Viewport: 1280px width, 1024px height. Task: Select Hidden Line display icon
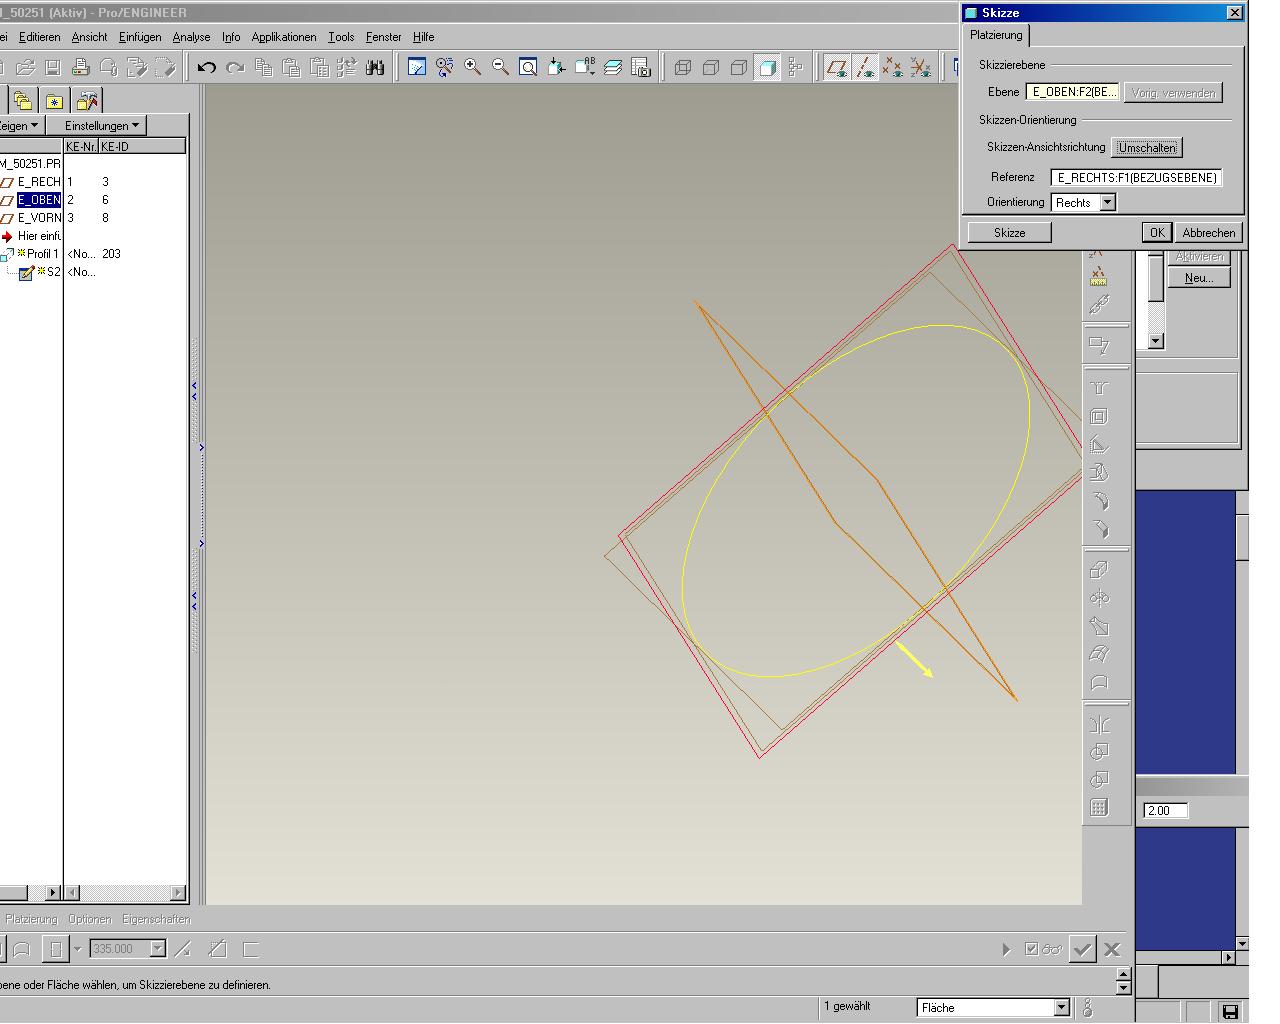click(x=711, y=68)
